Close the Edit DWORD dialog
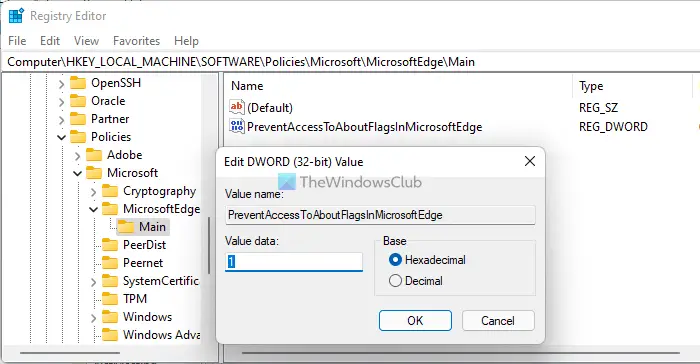 point(529,161)
